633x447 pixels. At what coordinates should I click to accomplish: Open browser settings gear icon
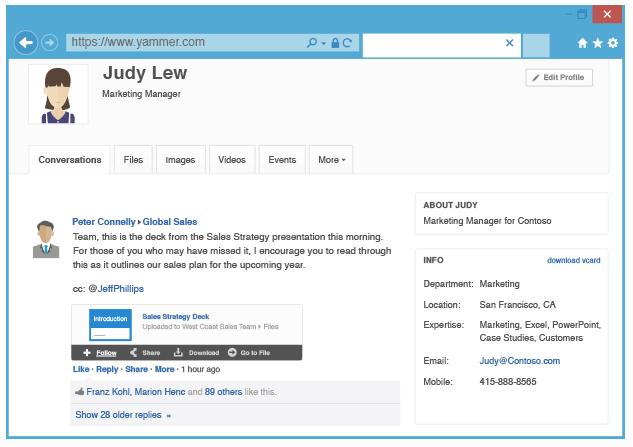[x=613, y=43]
